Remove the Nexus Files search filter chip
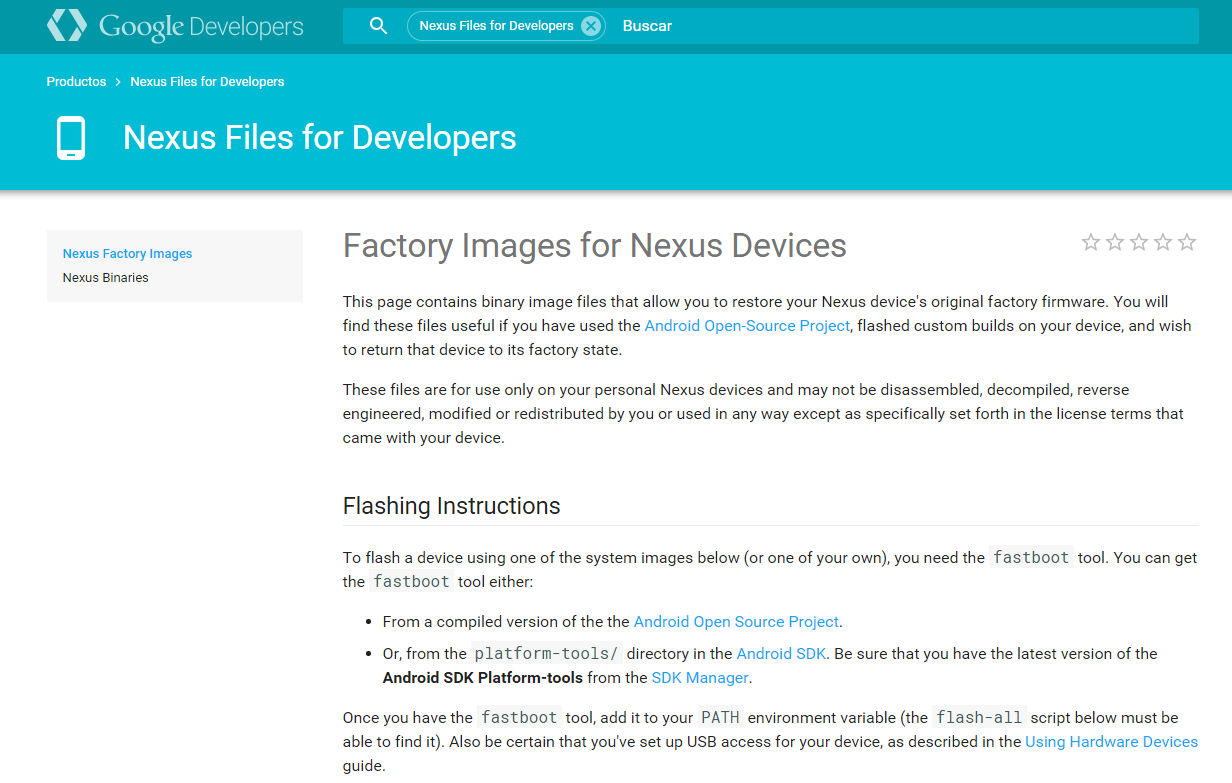 [x=591, y=26]
